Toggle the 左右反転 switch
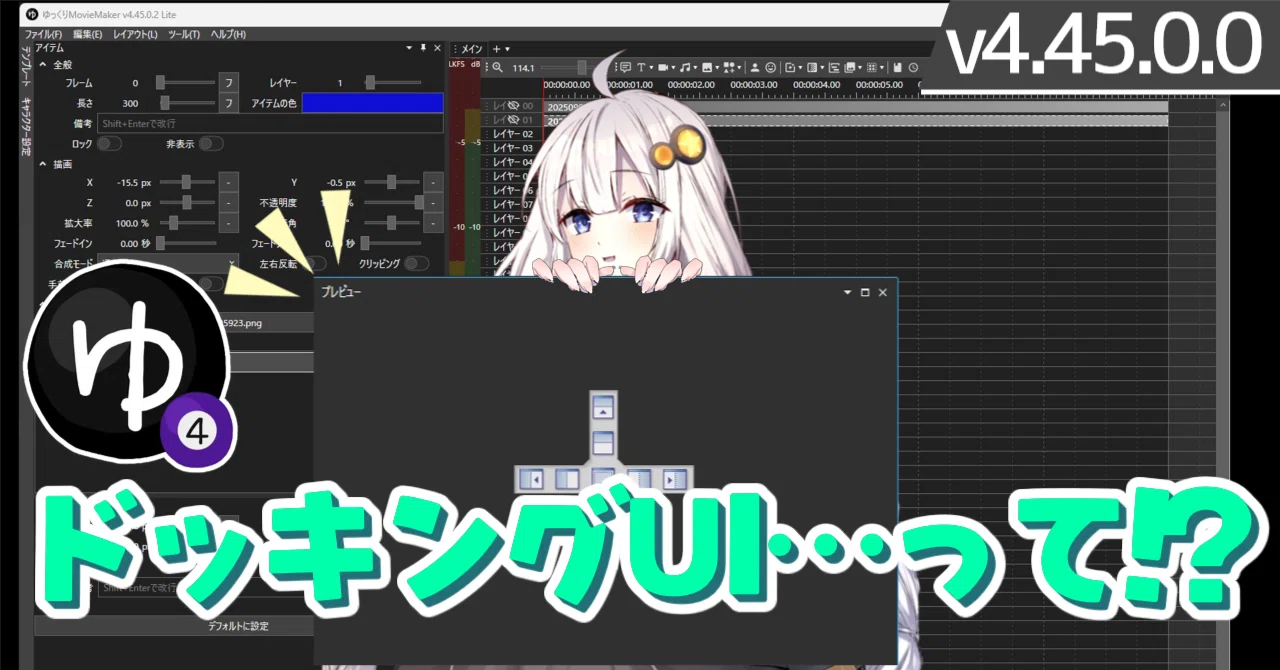The image size is (1280, 670). pyautogui.click(x=314, y=264)
